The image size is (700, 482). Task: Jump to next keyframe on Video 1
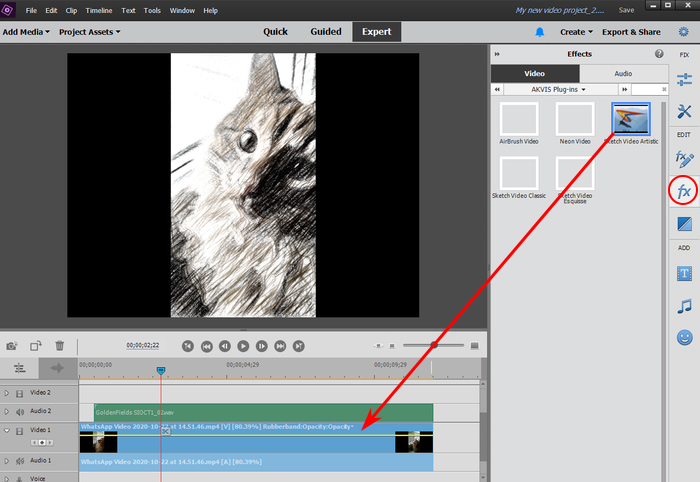point(50,443)
